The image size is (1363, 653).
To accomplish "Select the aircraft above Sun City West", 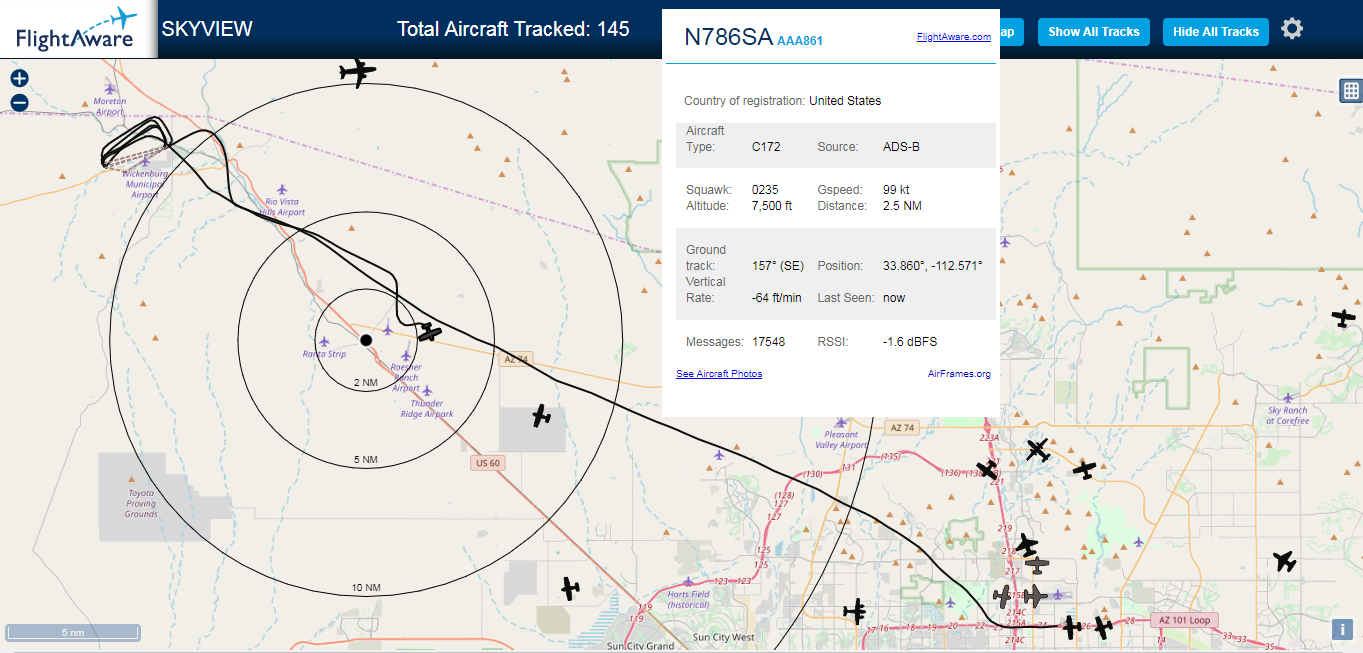I will tap(855, 610).
